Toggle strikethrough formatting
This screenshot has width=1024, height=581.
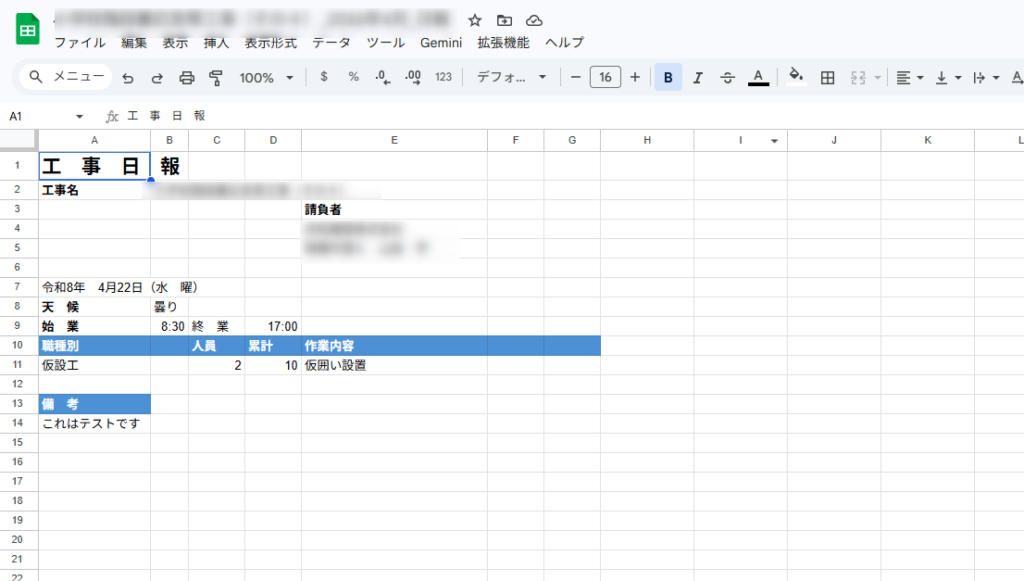pos(727,77)
